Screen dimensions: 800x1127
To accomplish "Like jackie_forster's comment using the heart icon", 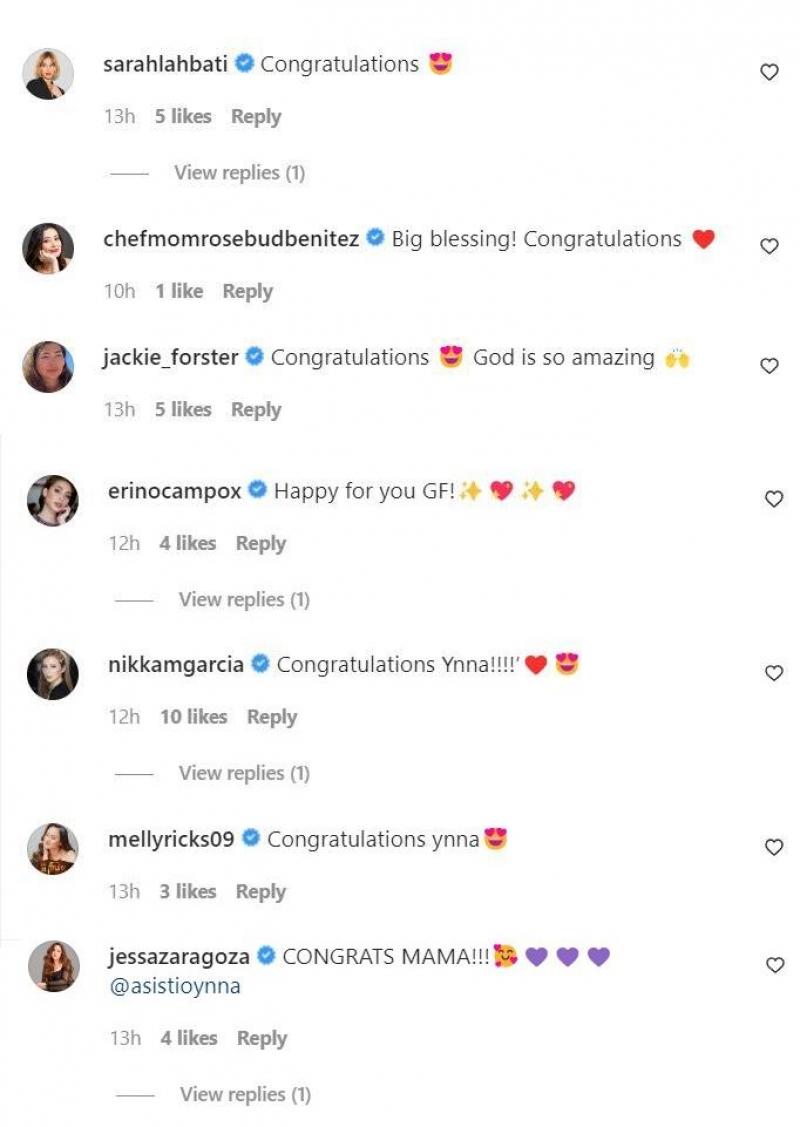I will coord(769,366).
